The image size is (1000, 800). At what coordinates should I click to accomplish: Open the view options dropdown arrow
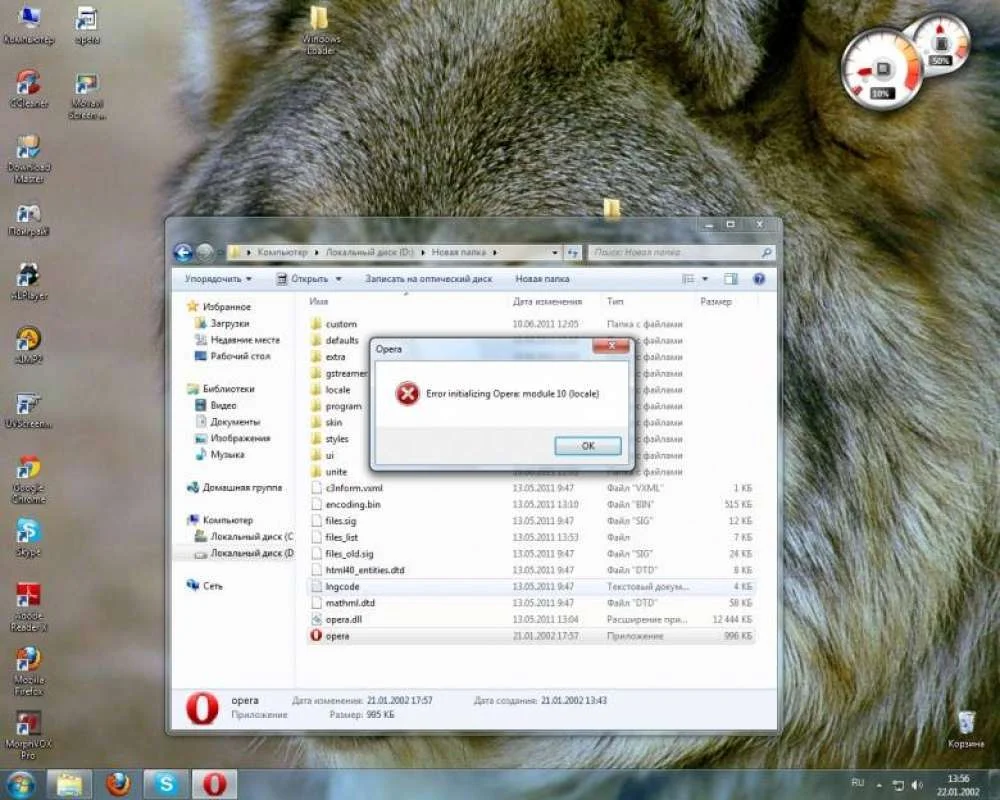coord(705,279)
